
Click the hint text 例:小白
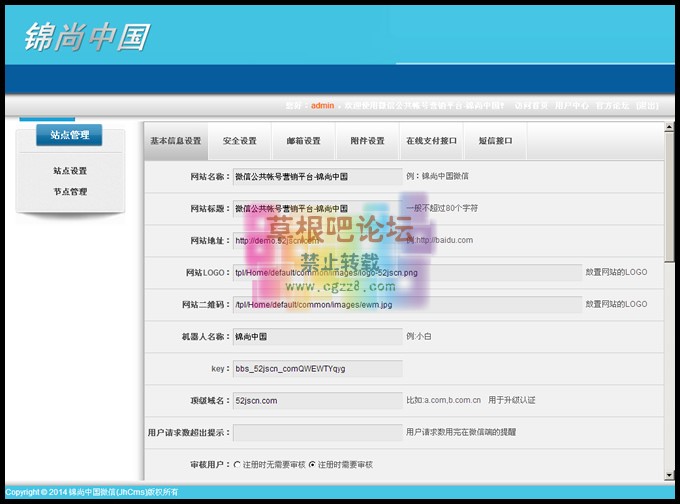click(x=418, y=336)
